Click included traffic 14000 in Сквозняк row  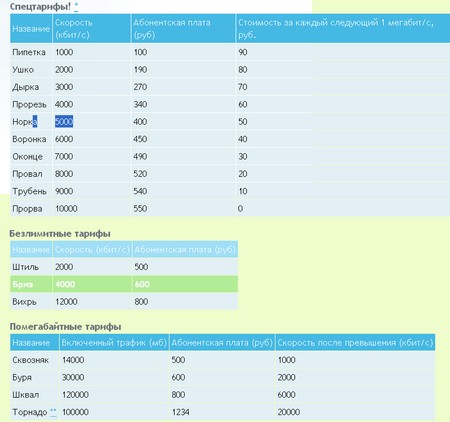(73, 360)
